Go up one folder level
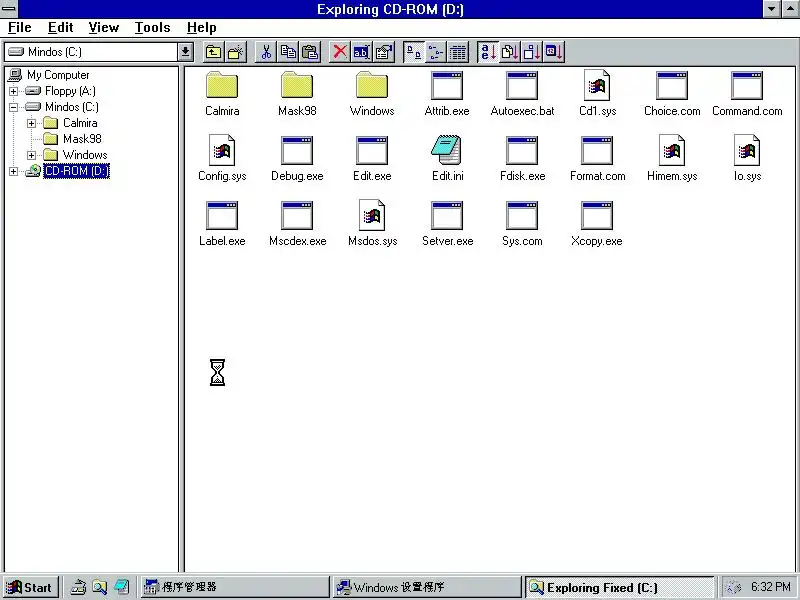The height and width of the screenshot is (600, 800). [213, 52]
